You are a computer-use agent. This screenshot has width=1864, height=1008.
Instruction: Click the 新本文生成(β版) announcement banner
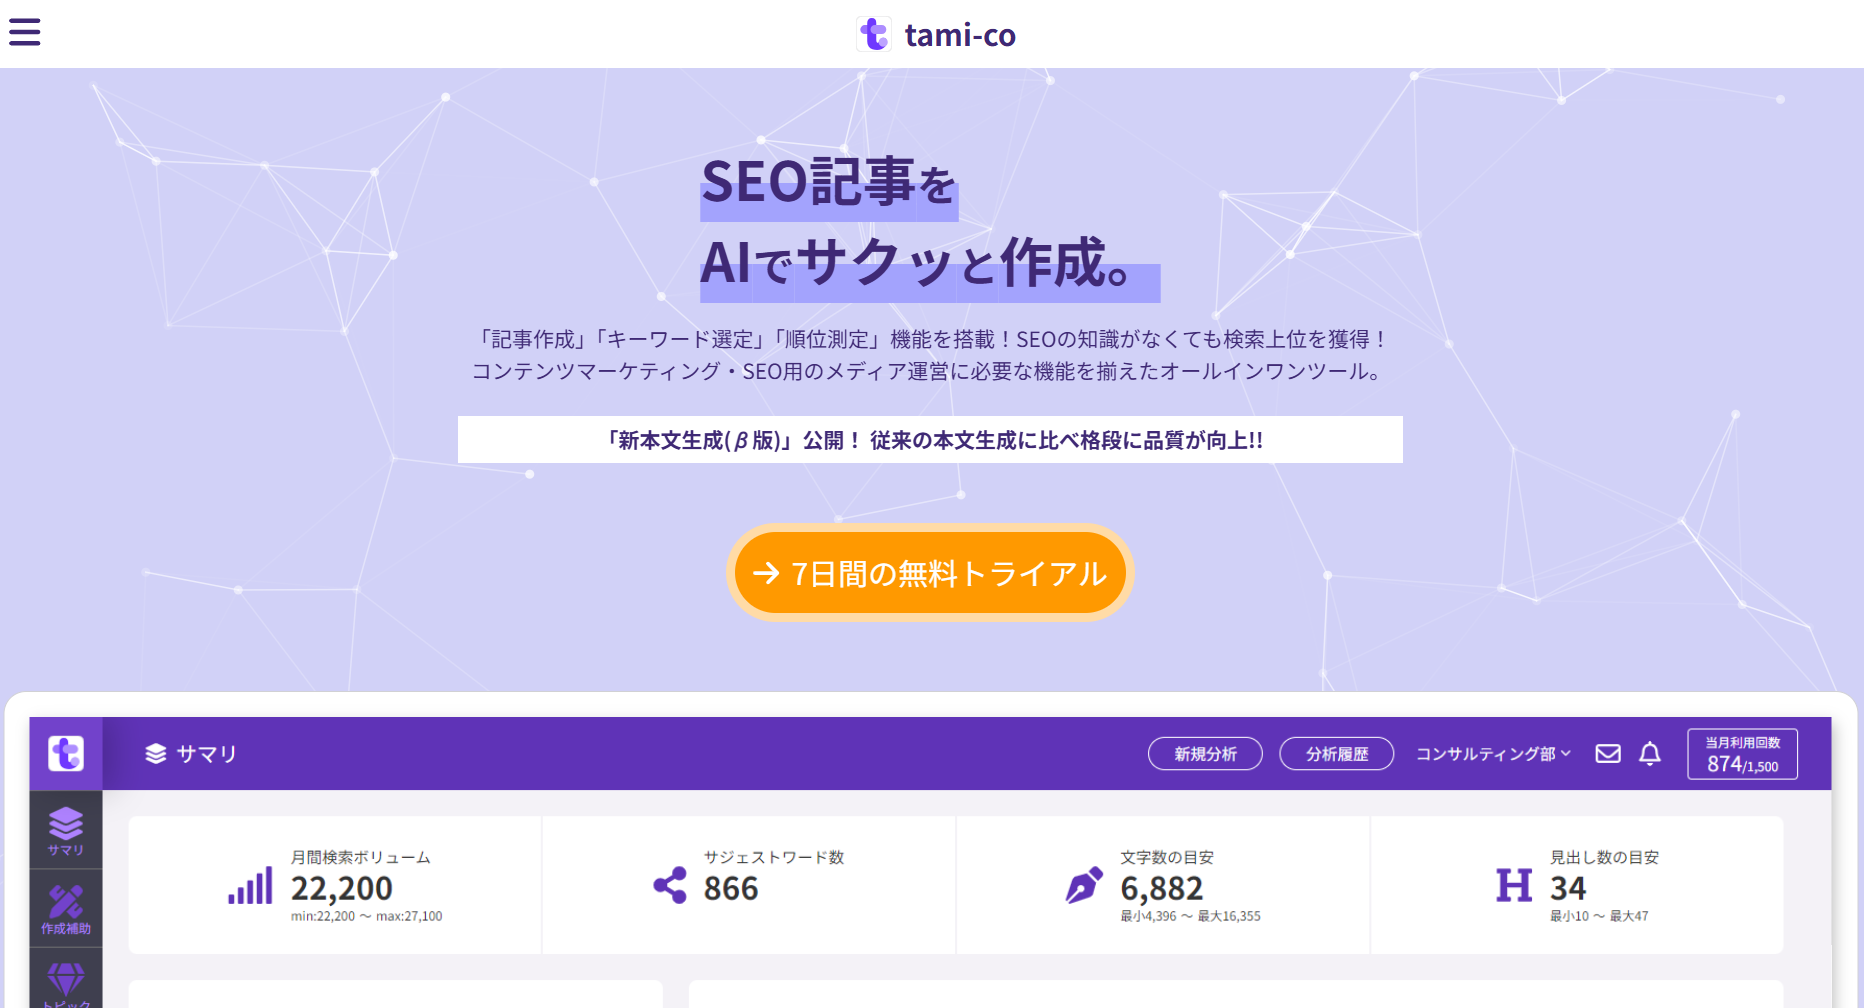930,440
